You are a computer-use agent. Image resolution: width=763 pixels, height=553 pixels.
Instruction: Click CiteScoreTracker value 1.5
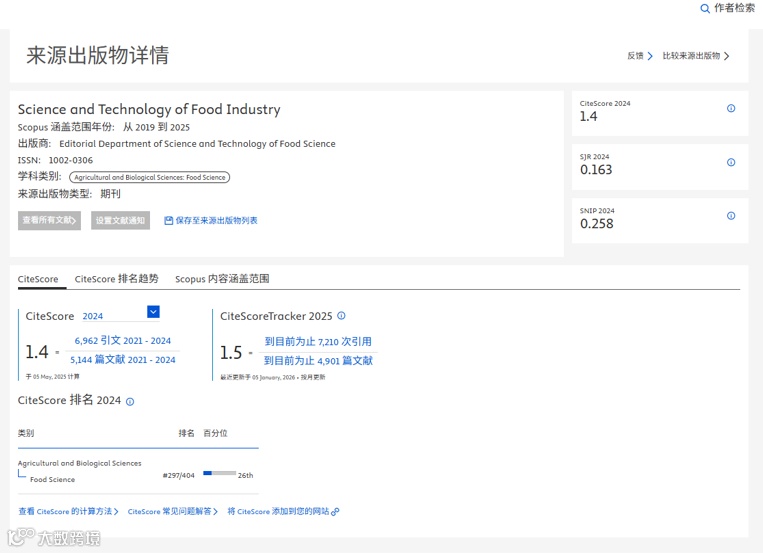(231, 352)
